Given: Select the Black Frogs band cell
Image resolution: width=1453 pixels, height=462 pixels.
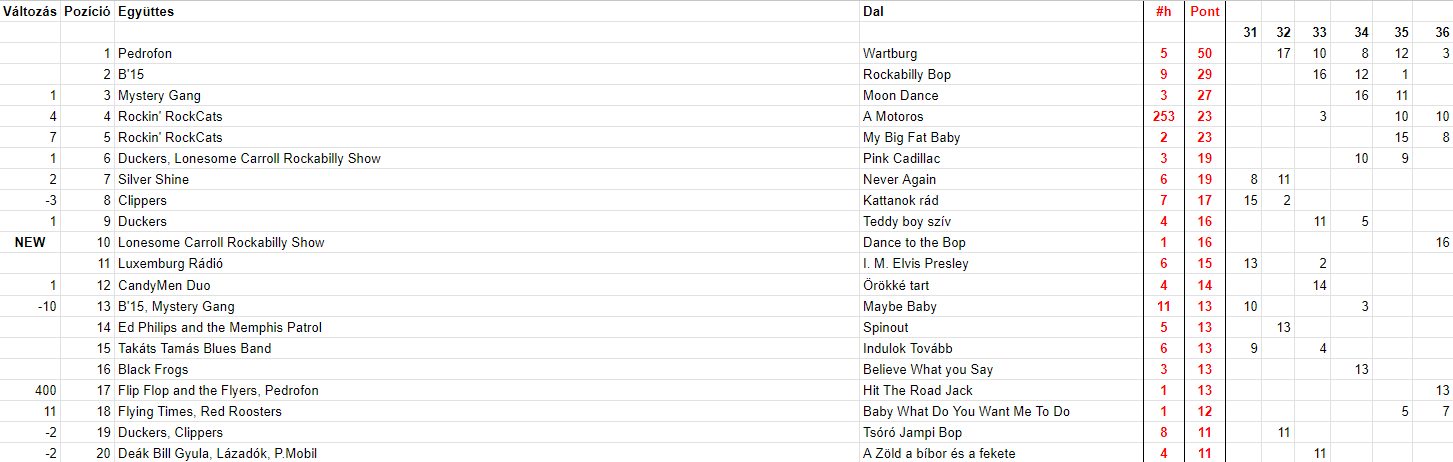Looking at the screenshot, I should pos(487,369).
